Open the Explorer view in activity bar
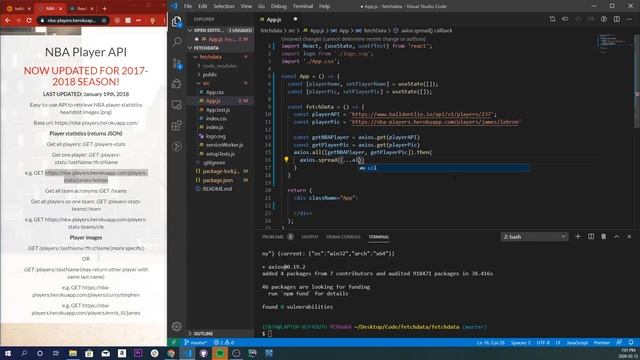 (x=177, y=21)
